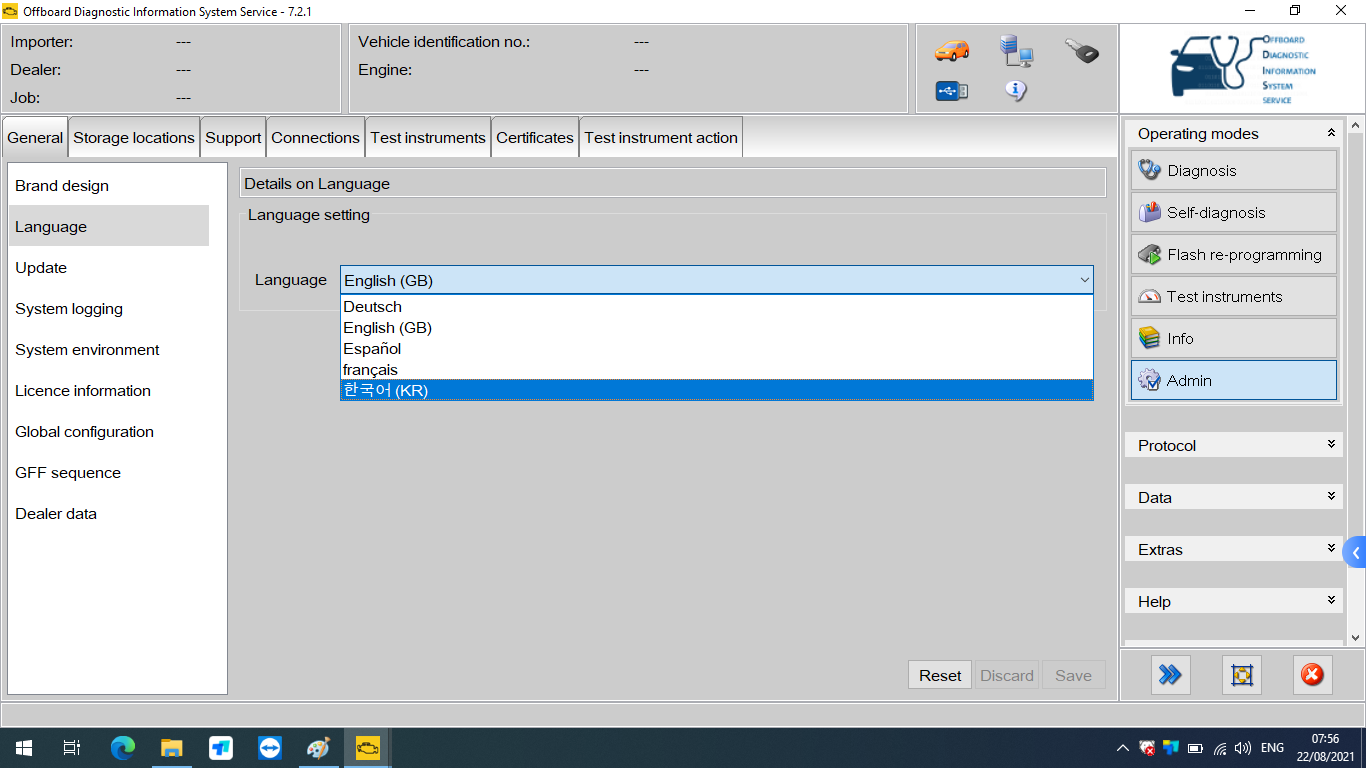The width and height of the screenshot is (1366, 768).
Task: Expand the Protocol section
Action: point(1233,445)
